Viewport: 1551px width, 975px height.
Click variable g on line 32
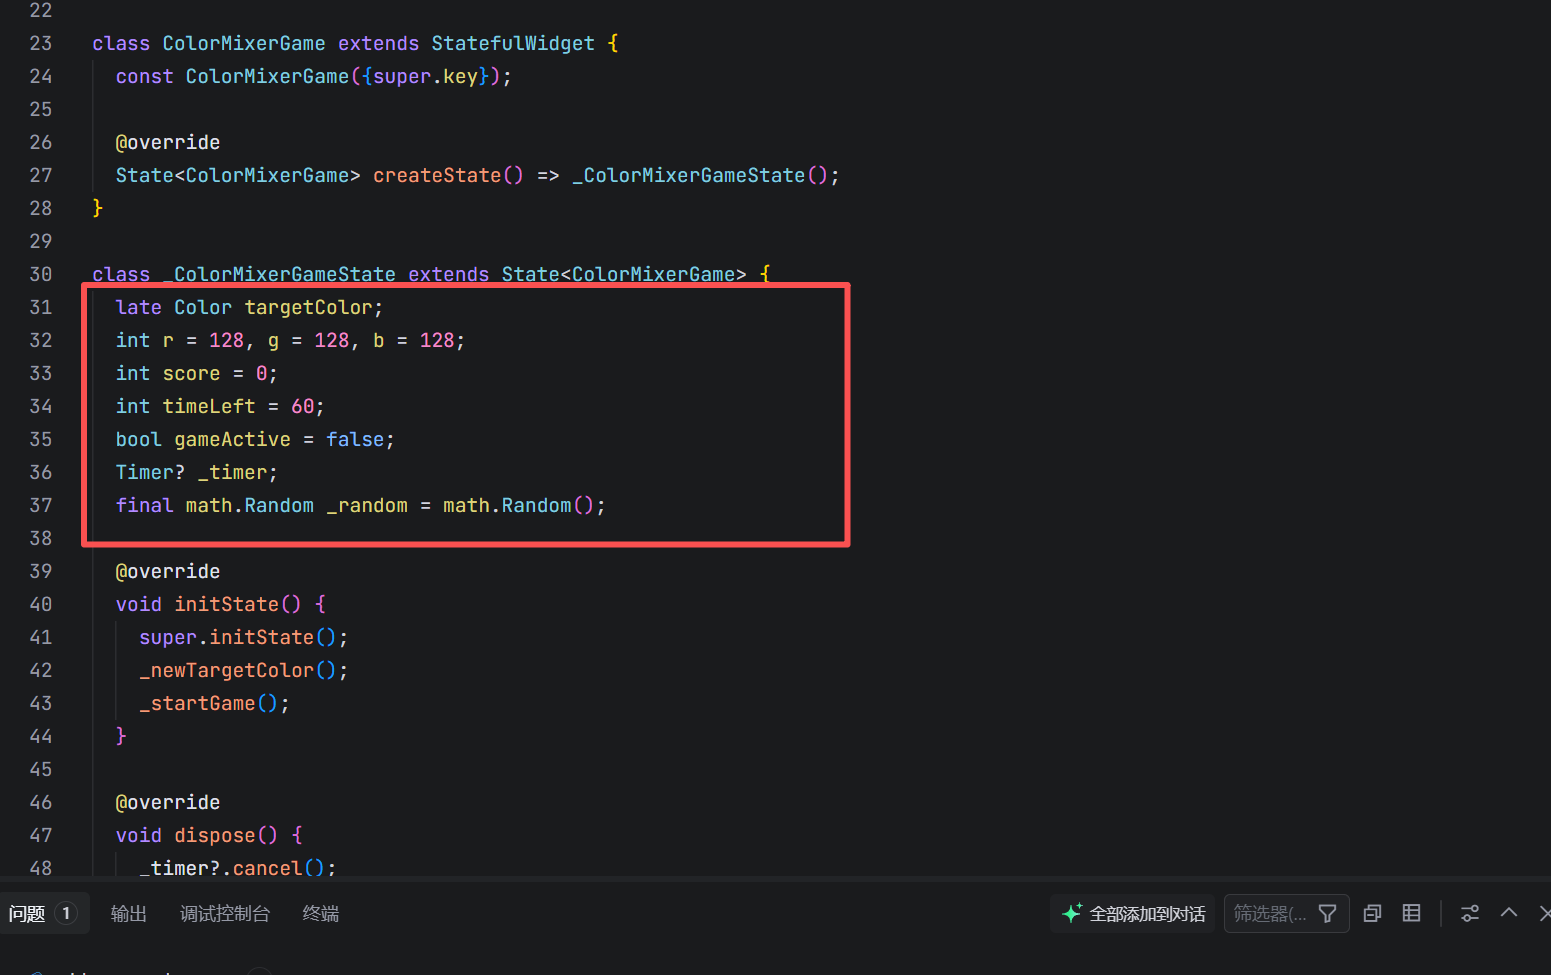pyautogui.click(x=274, y=341)
